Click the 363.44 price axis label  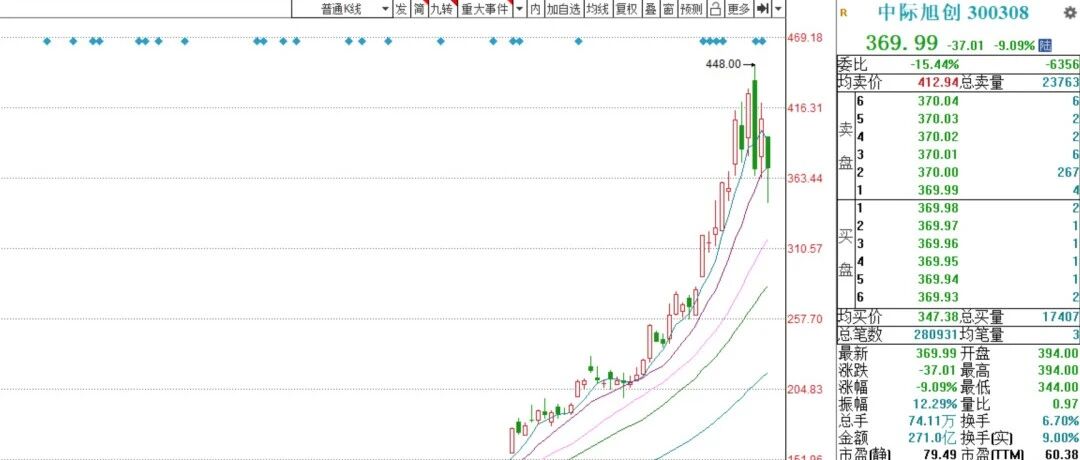coord(804,178)
